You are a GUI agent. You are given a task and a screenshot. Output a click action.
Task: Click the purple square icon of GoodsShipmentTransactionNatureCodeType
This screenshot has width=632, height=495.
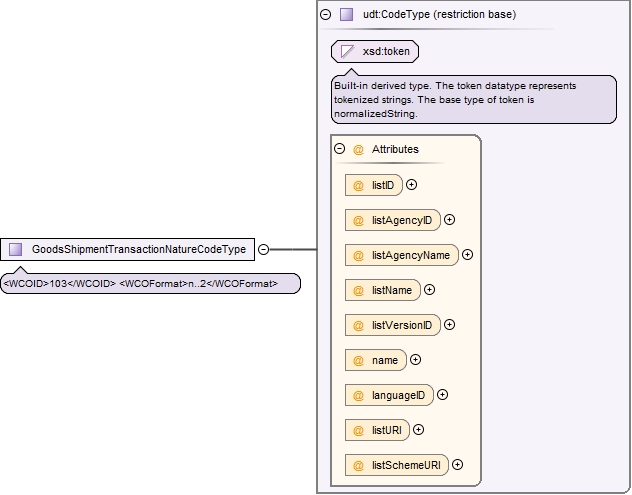pyautogui.click(x=16, y=250)
